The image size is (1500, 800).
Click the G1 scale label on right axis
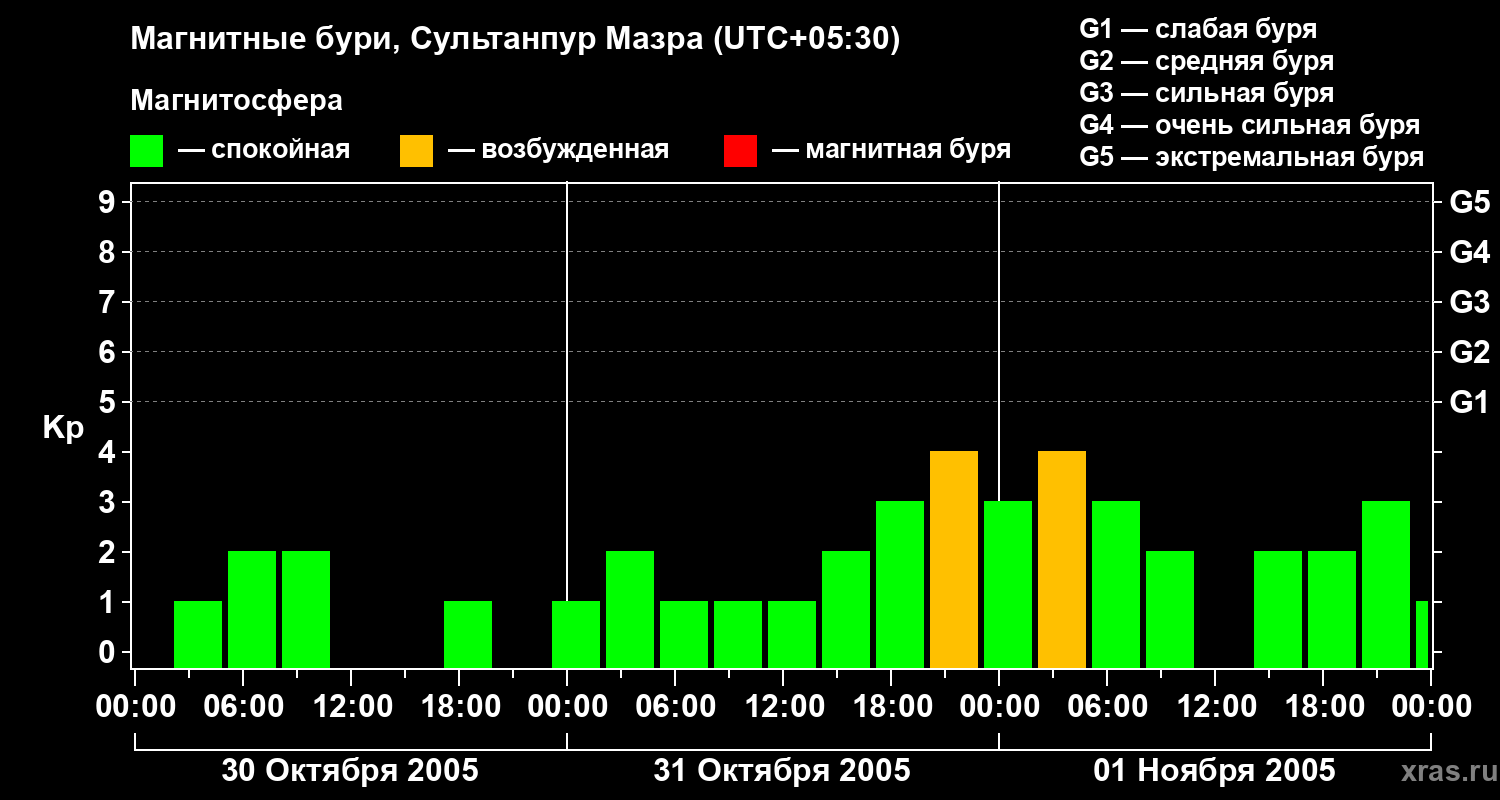tap(1469, 402)
